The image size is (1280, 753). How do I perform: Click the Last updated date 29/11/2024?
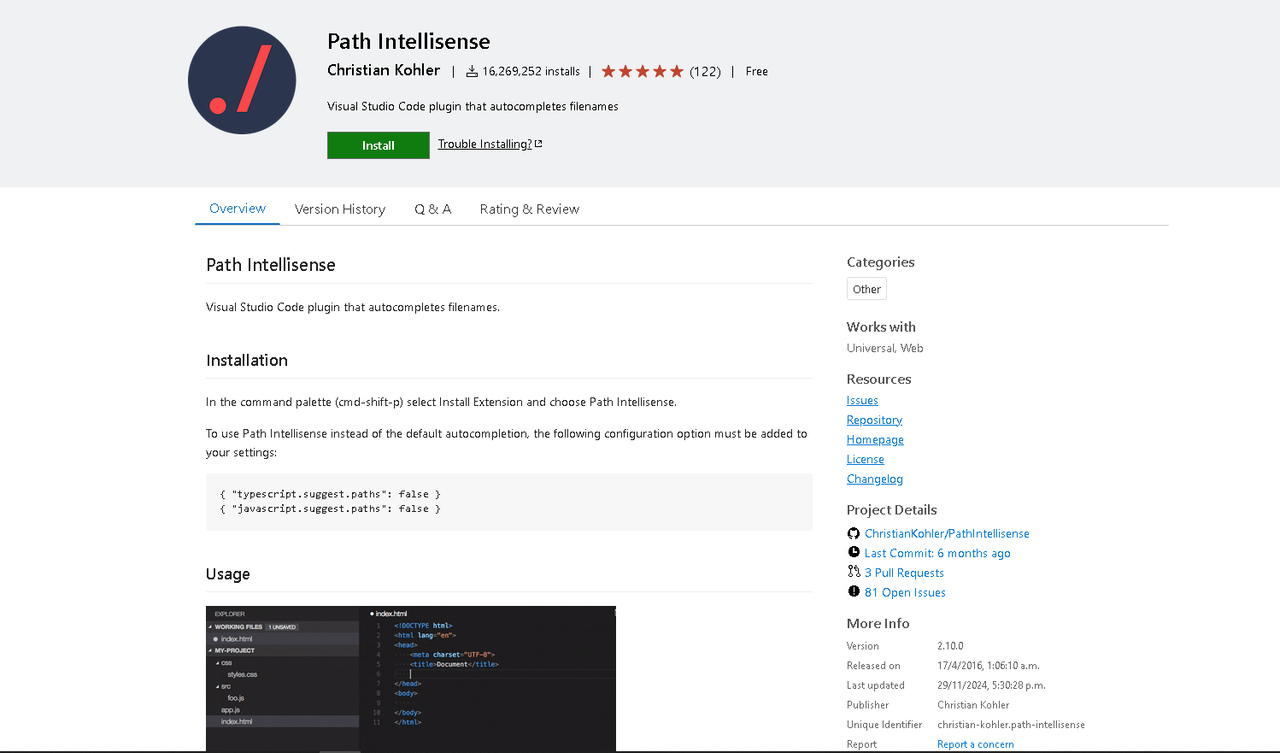991,685
